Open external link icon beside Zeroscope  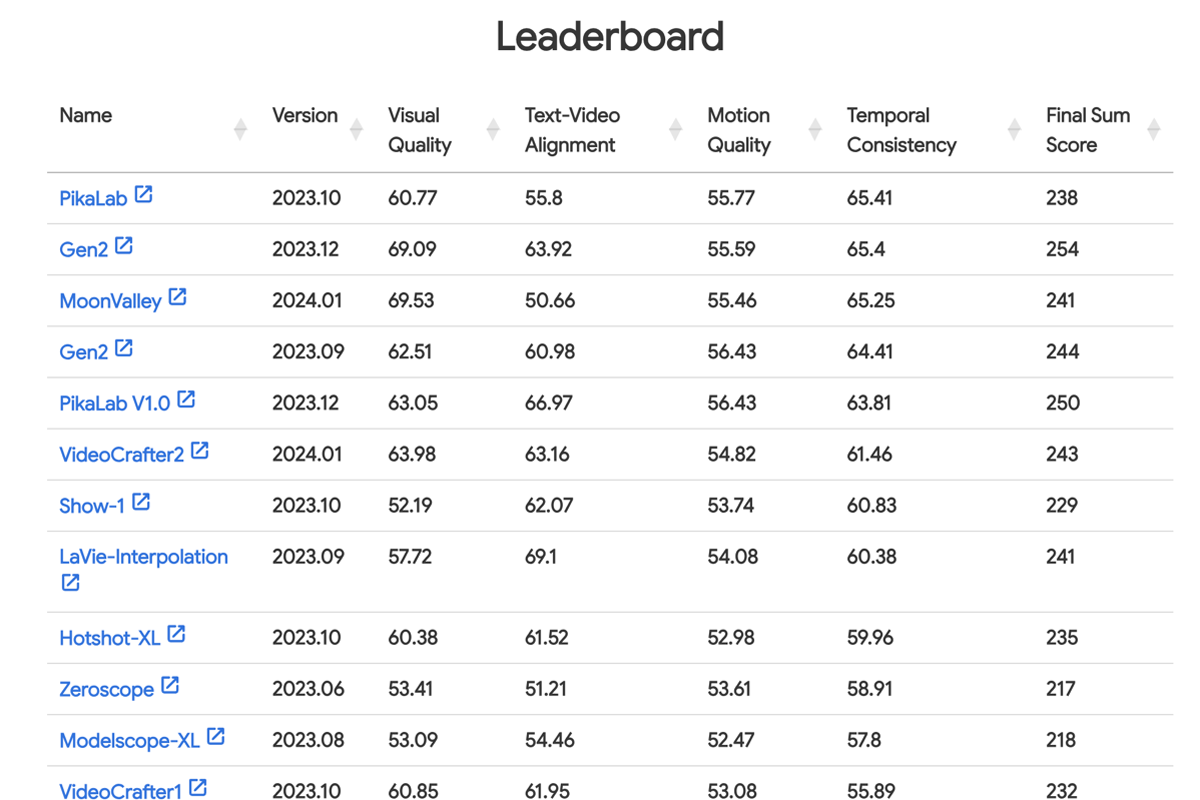(x=171, y=685)
